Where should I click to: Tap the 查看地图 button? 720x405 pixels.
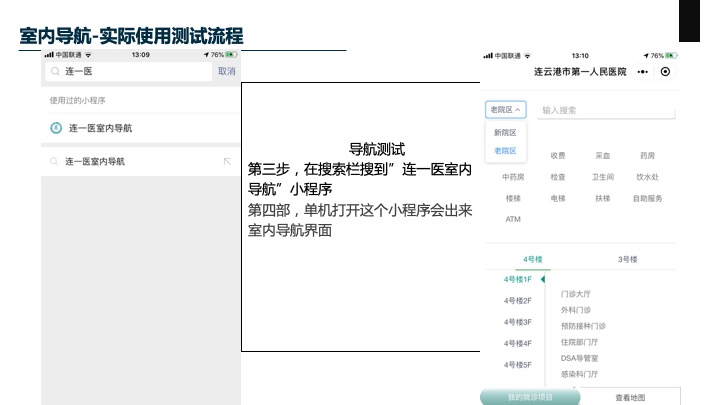tap(630, 398)
